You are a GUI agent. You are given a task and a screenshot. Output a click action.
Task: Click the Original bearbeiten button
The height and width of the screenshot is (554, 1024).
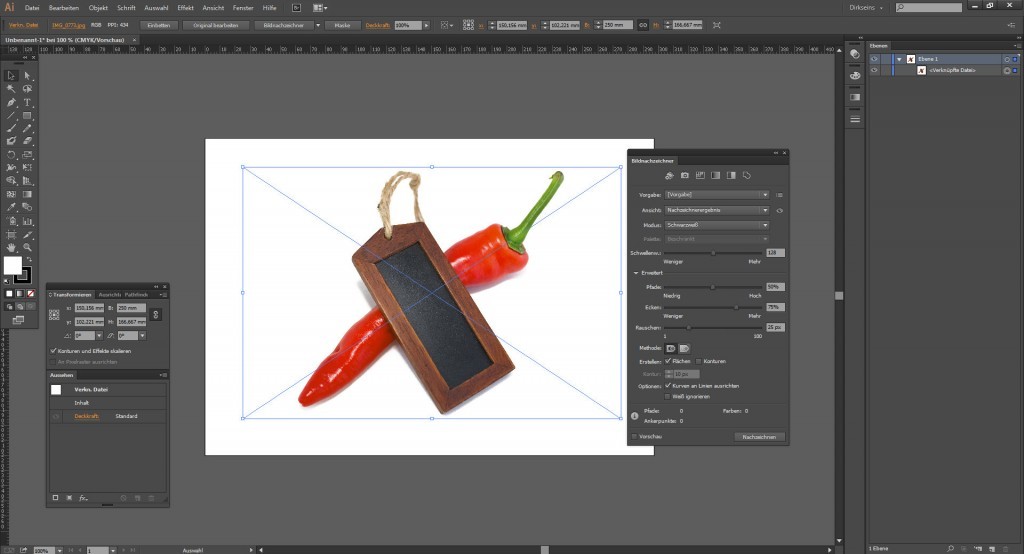(x=216, y=25)
